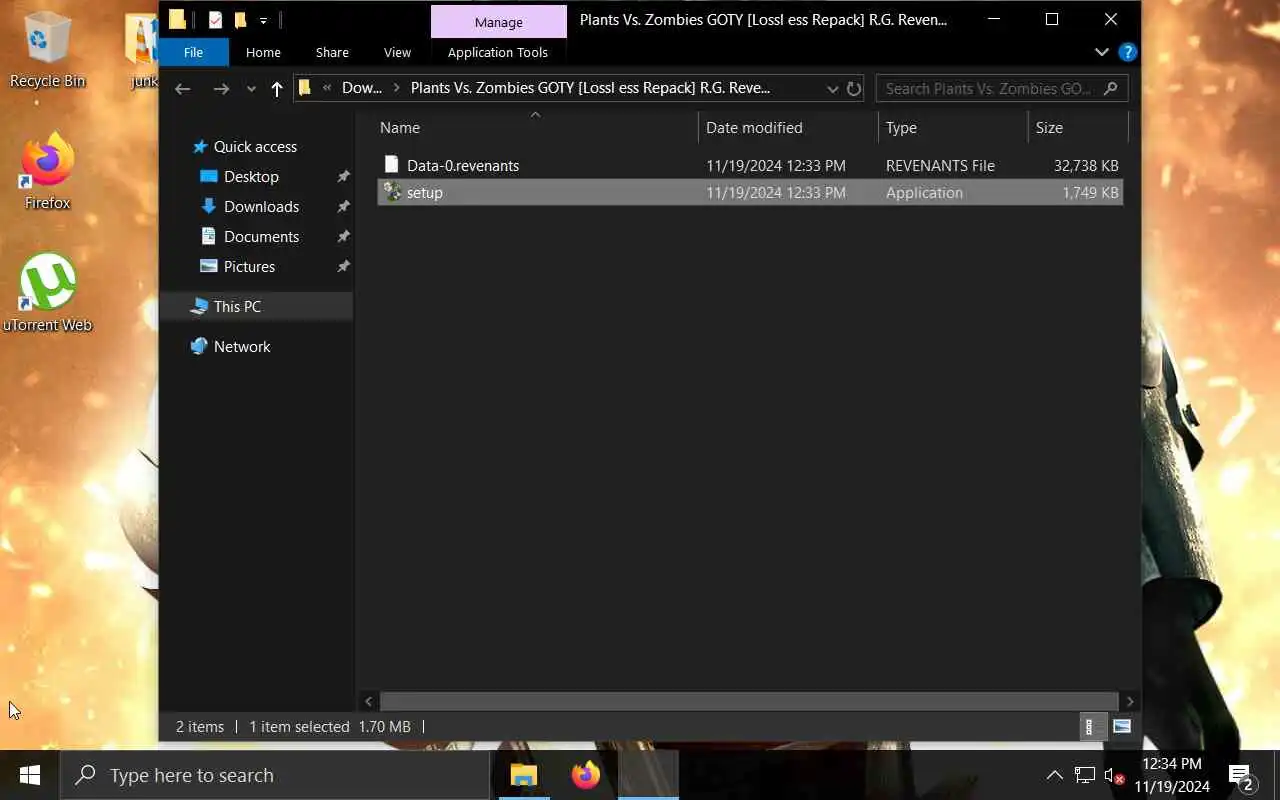Screen dimensions: 1280x800
Task: Select This PC in the sidebar
Action: 237,306
